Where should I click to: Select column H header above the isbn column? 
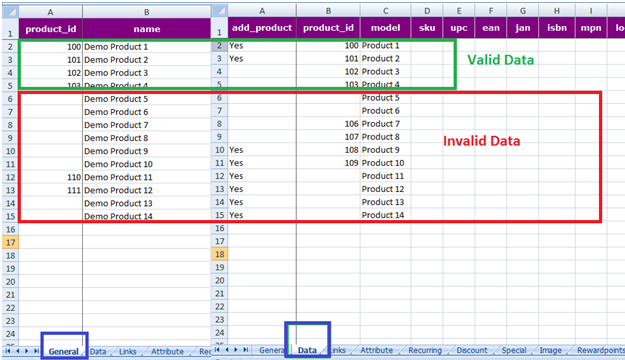pyautogui.click(x=557, y=11)
